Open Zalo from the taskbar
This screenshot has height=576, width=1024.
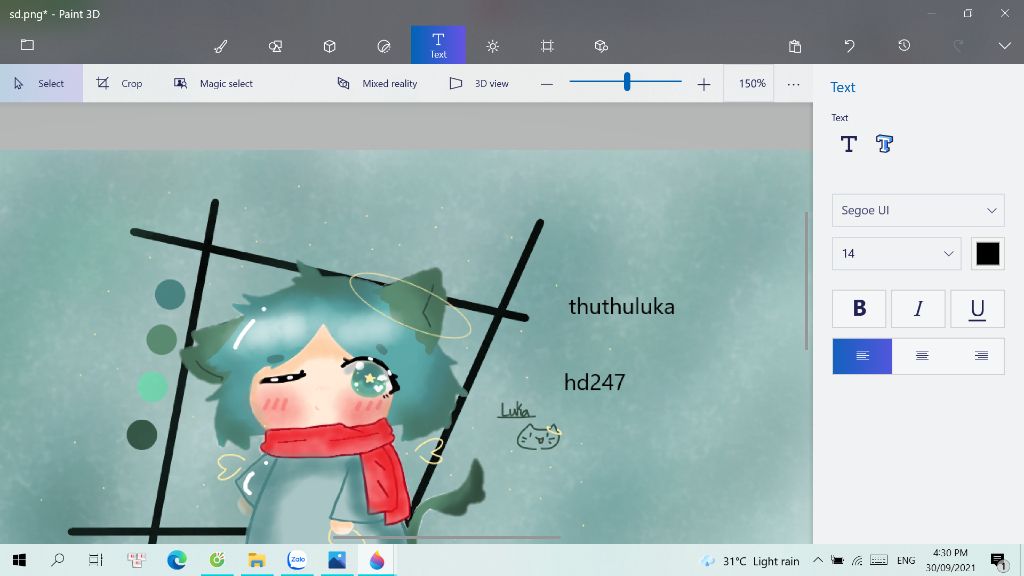297,560
